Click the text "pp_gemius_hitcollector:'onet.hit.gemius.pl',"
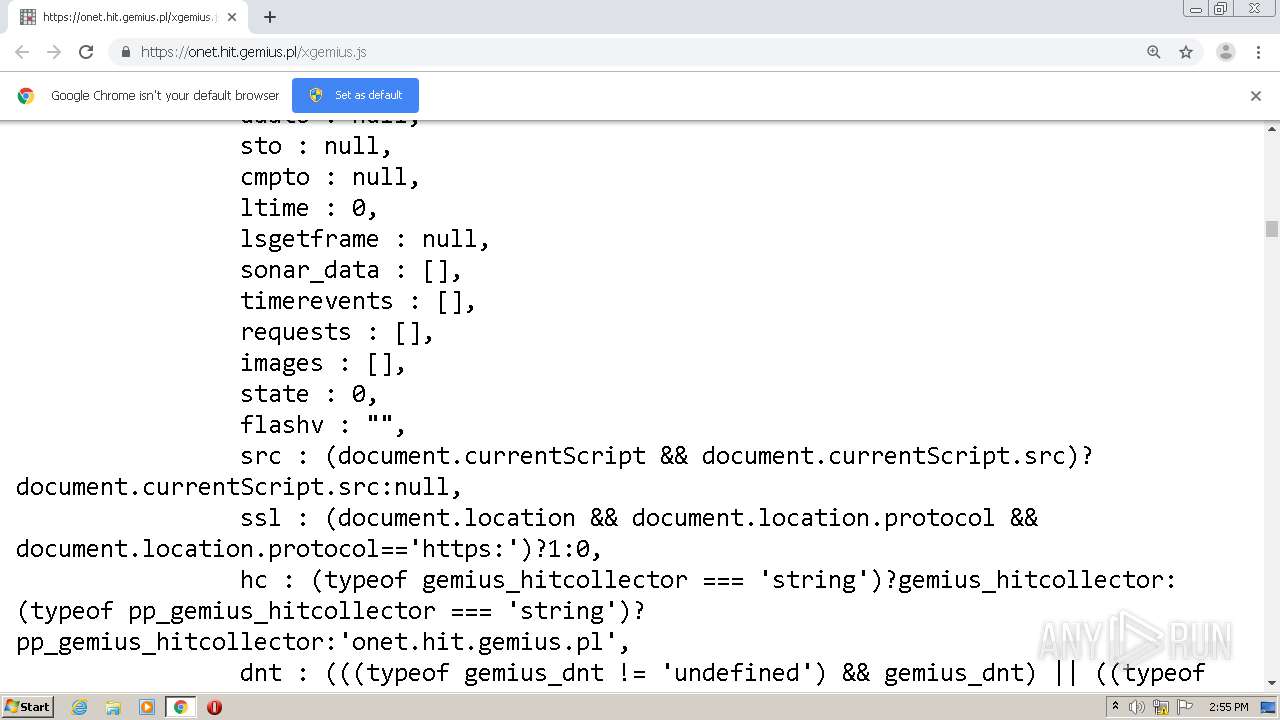This screenshot has width=1280, height=720. click(x=323, y=642)
